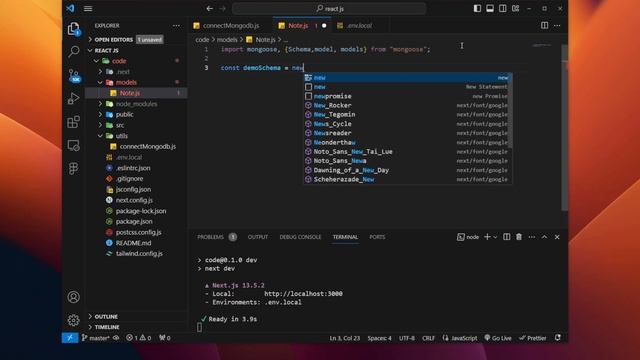This screenshot has height=360, width=640.
Task: Open Run and Debug view
Action: pyautogui.click(x=73, y=98)
